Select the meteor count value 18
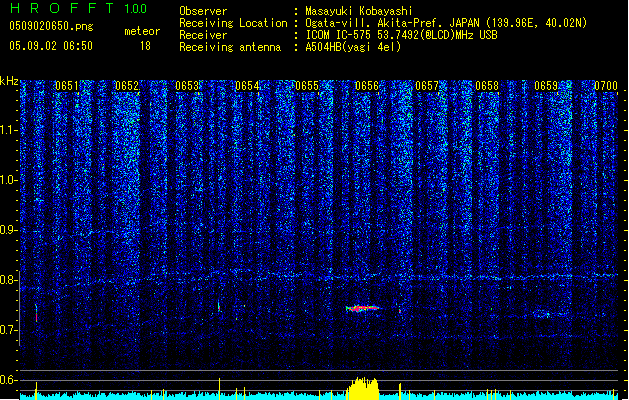The width and height of the screenshot is (629, 400). [145, 46]
